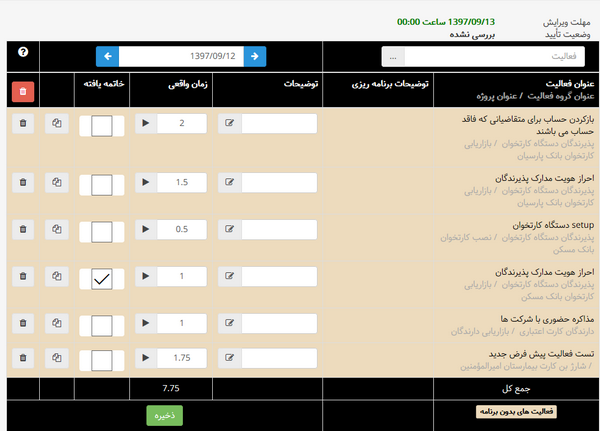Click the red delete-all trash button in header
This screenshot has height=431, width=600.
point(23,92)
